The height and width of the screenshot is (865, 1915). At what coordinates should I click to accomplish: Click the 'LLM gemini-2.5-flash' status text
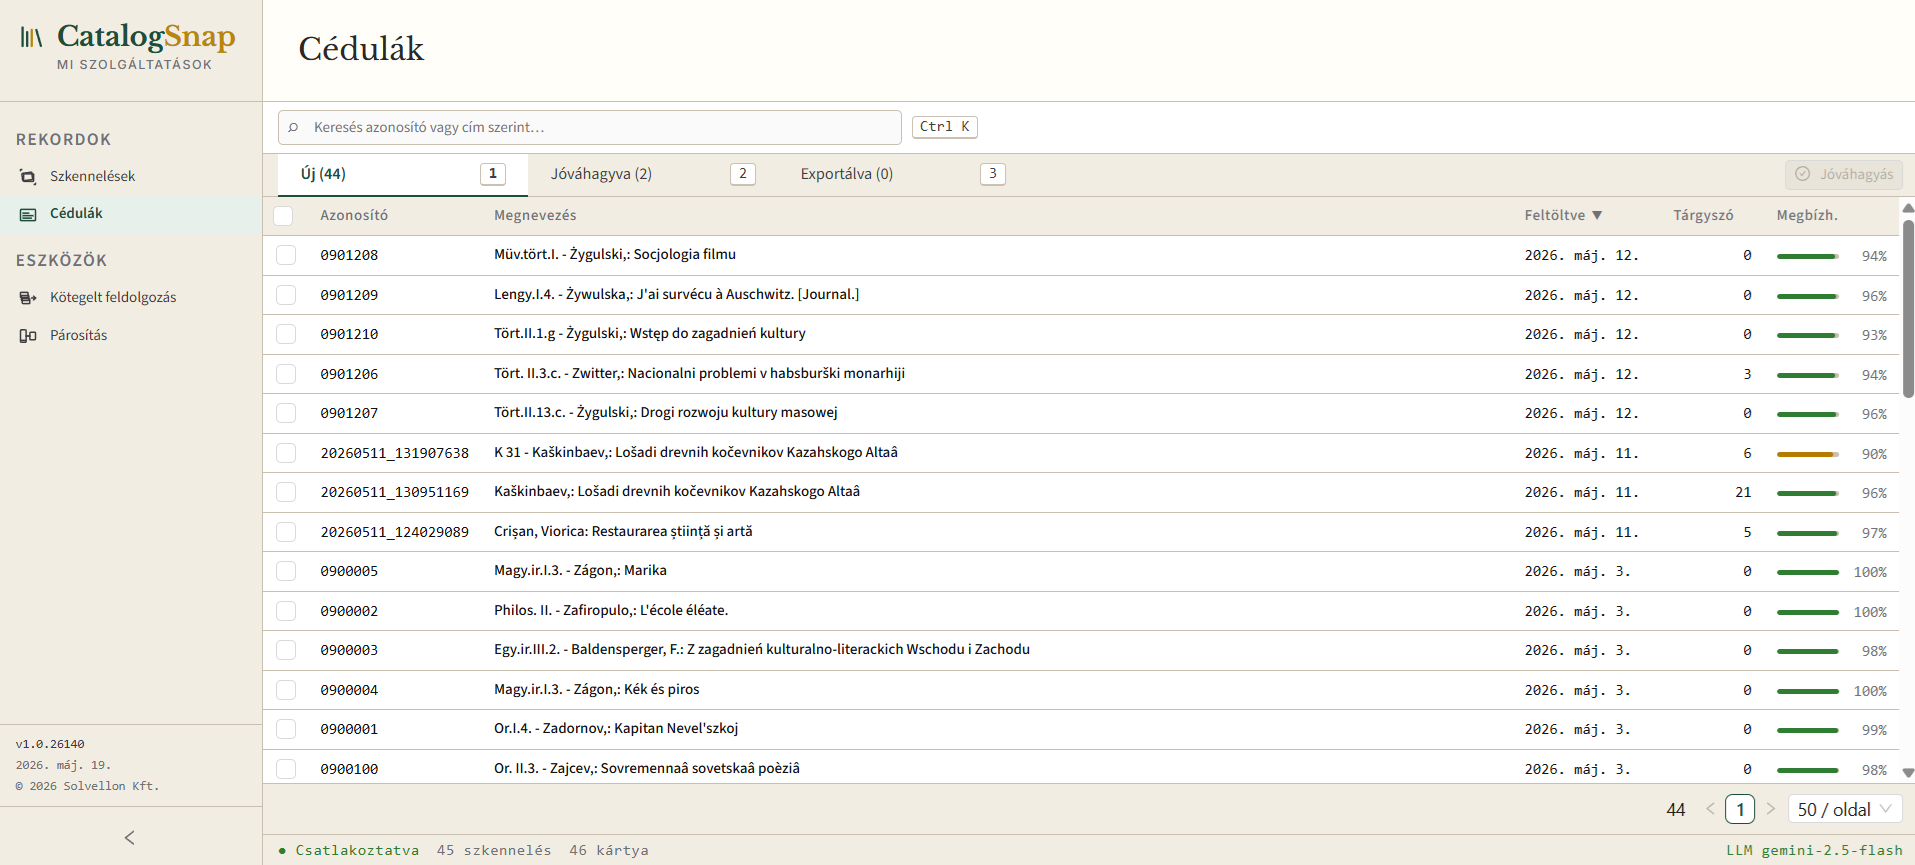(x=1814, y=850)
